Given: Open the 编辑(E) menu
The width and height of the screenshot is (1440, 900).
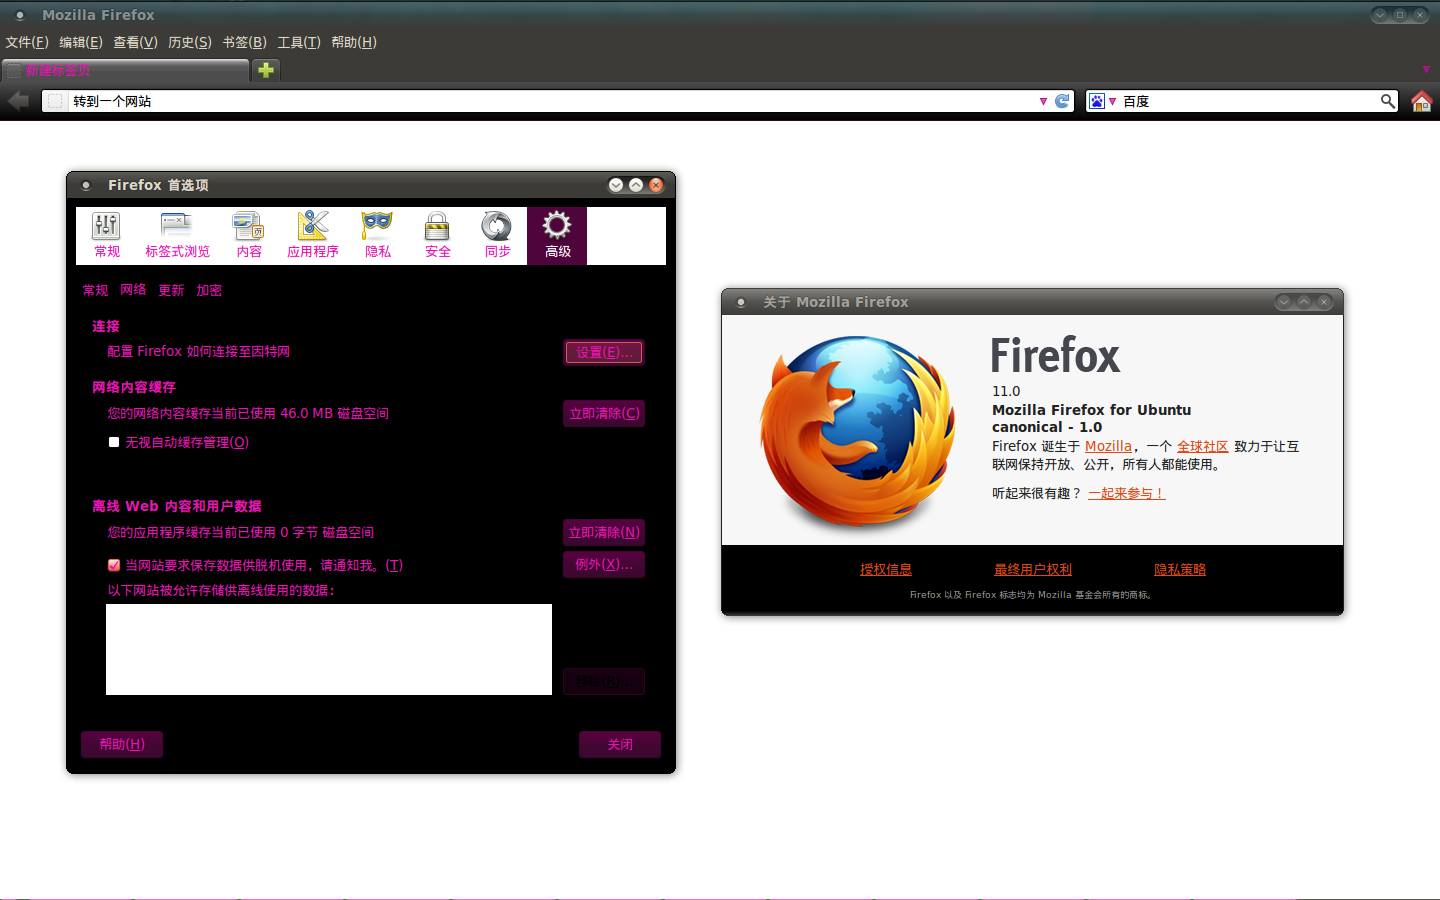Looking at the screenshot, I should click(81, 42).
